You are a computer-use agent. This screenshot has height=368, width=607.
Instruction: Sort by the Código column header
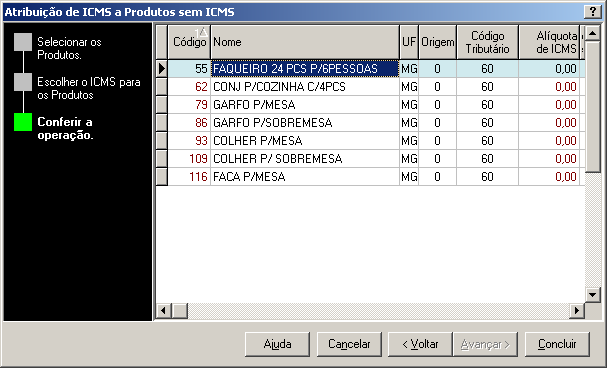click(189, 42)
